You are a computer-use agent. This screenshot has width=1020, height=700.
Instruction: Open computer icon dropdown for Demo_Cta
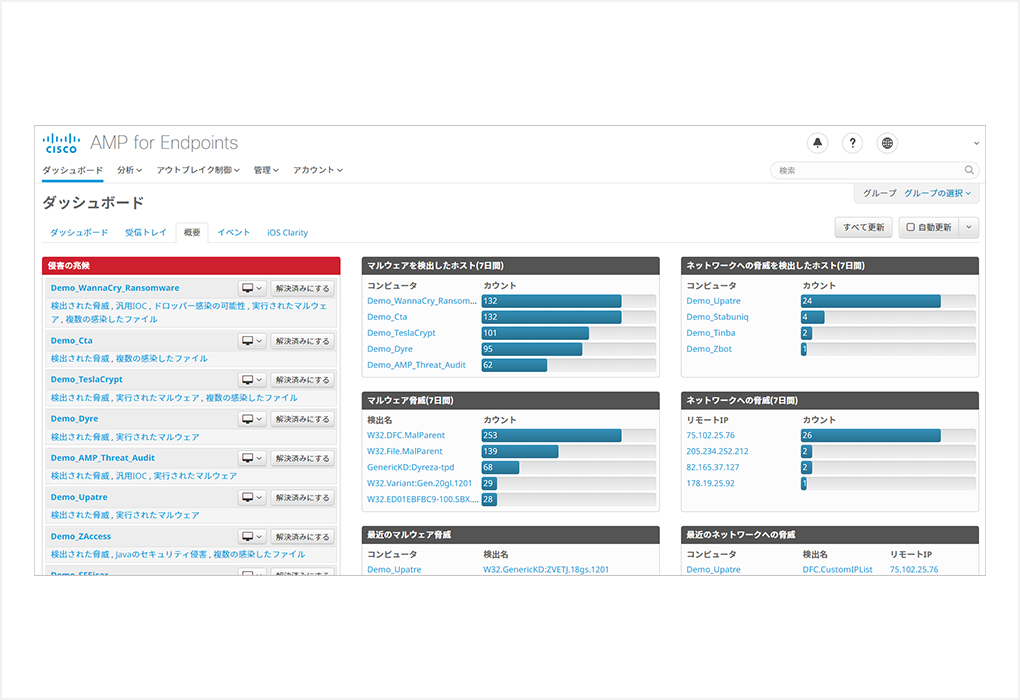coord(252,341)
